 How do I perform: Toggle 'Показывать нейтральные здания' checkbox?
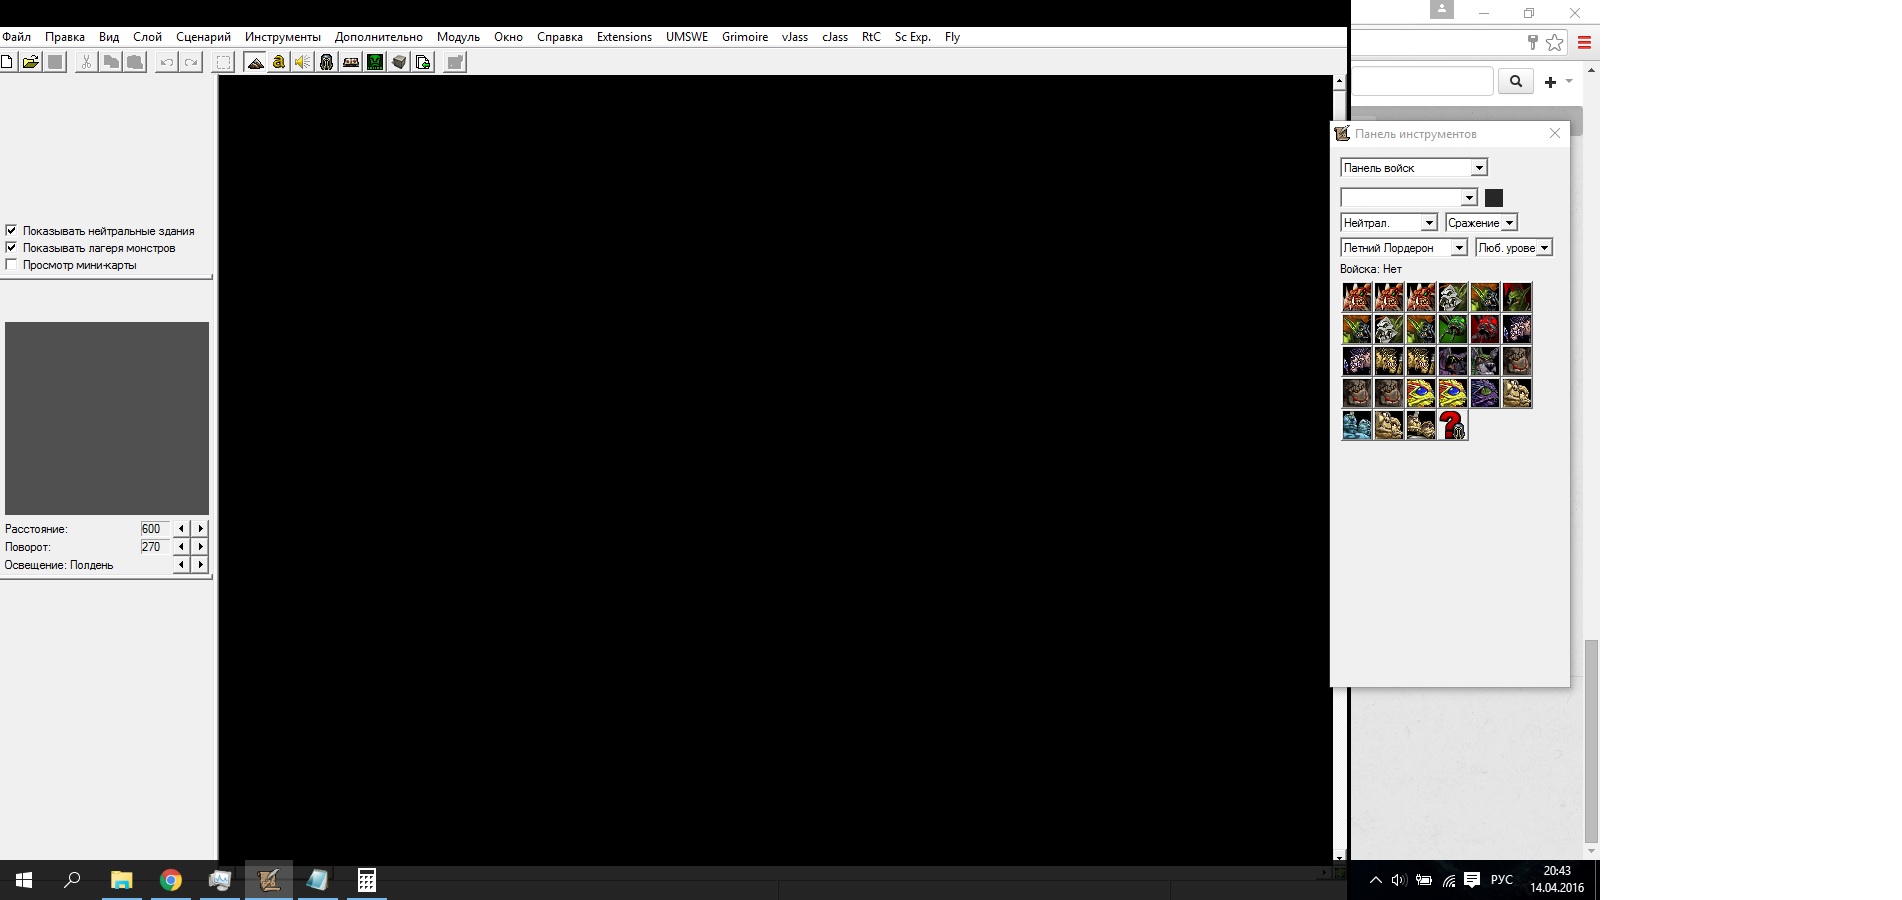click(12, 230)
